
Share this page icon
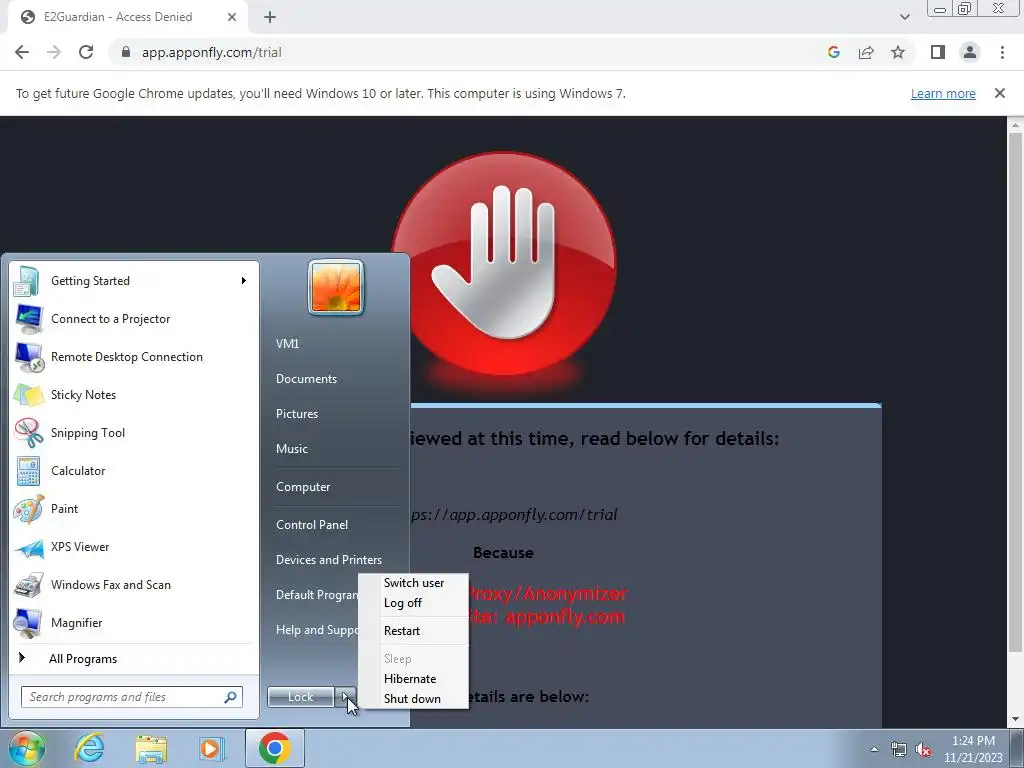coord(866,52)
